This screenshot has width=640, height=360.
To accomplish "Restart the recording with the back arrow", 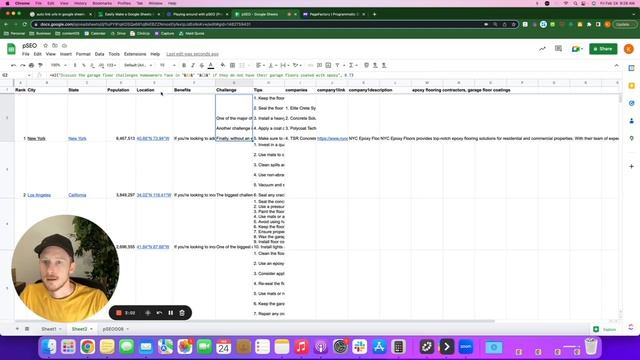I will [159, 313].
